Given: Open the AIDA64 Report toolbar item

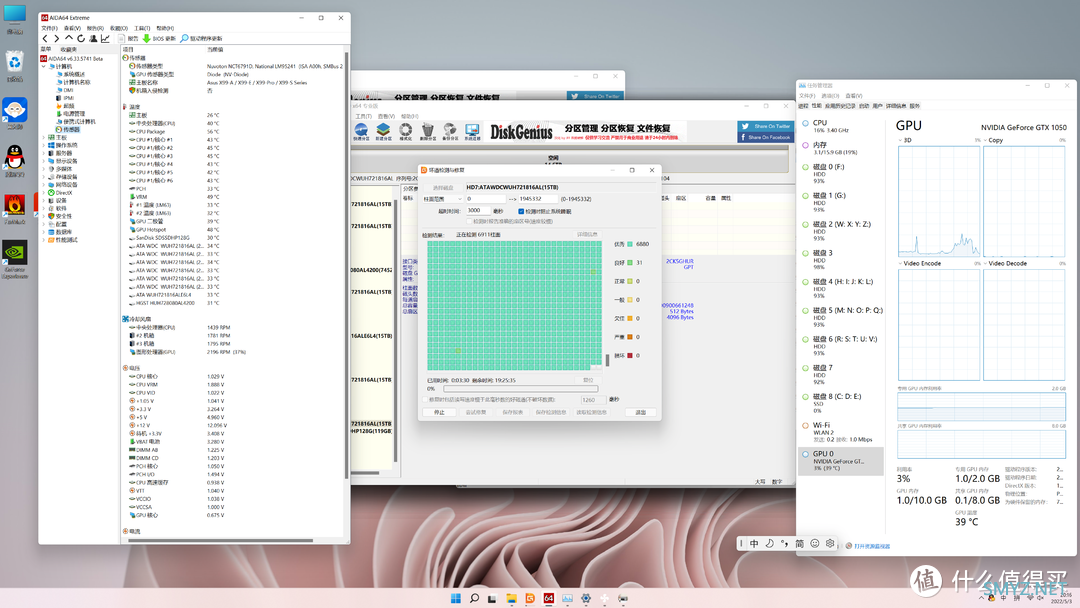Looking at the screenshot, I should (x=129, y=39).
